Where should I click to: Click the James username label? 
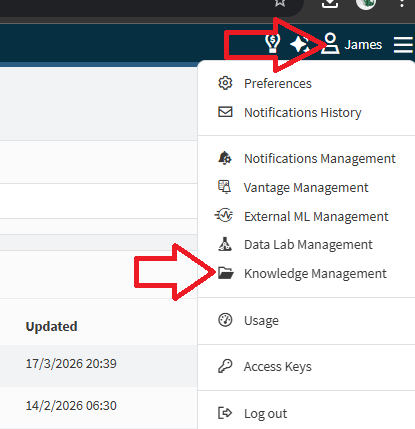[363, 45]
